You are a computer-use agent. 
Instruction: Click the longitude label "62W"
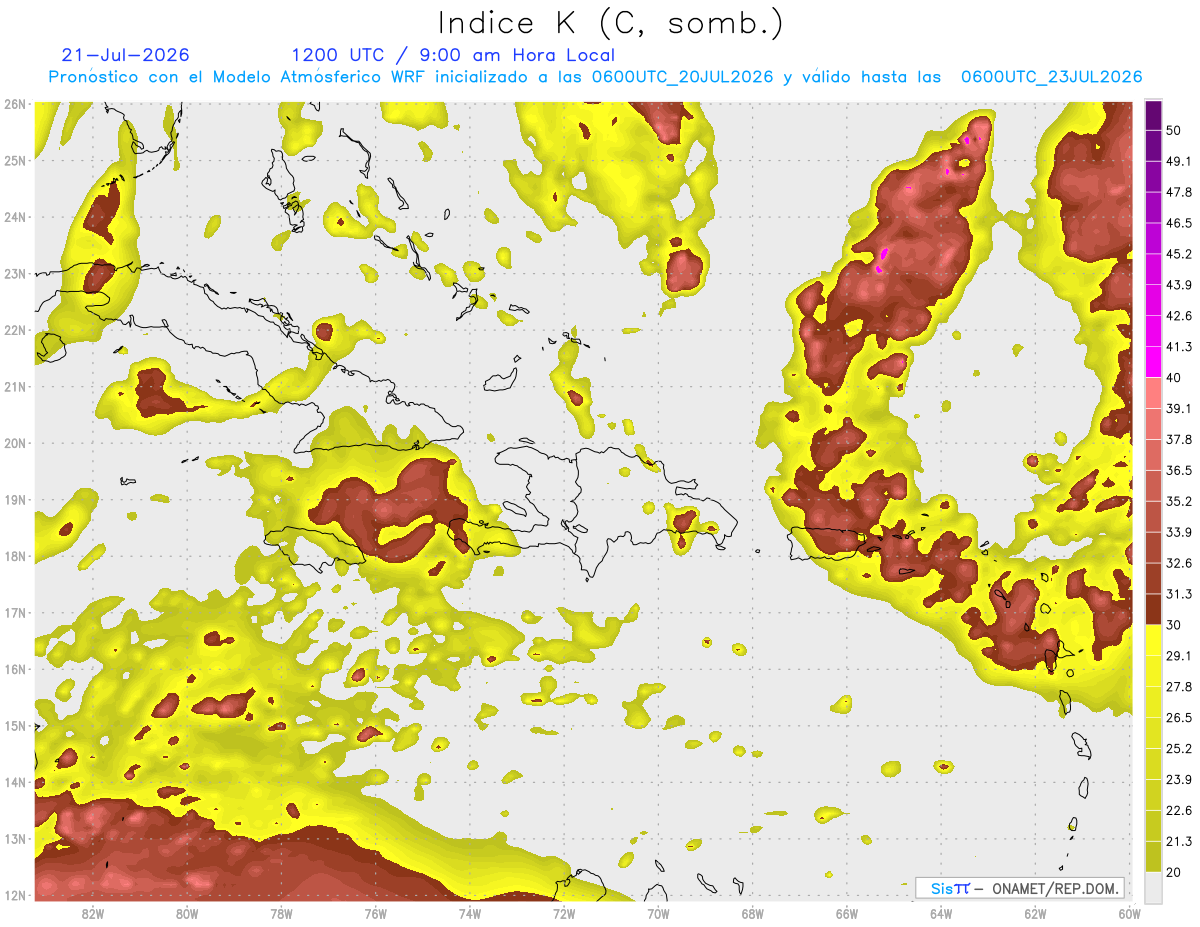click(x=1034, y=913)
